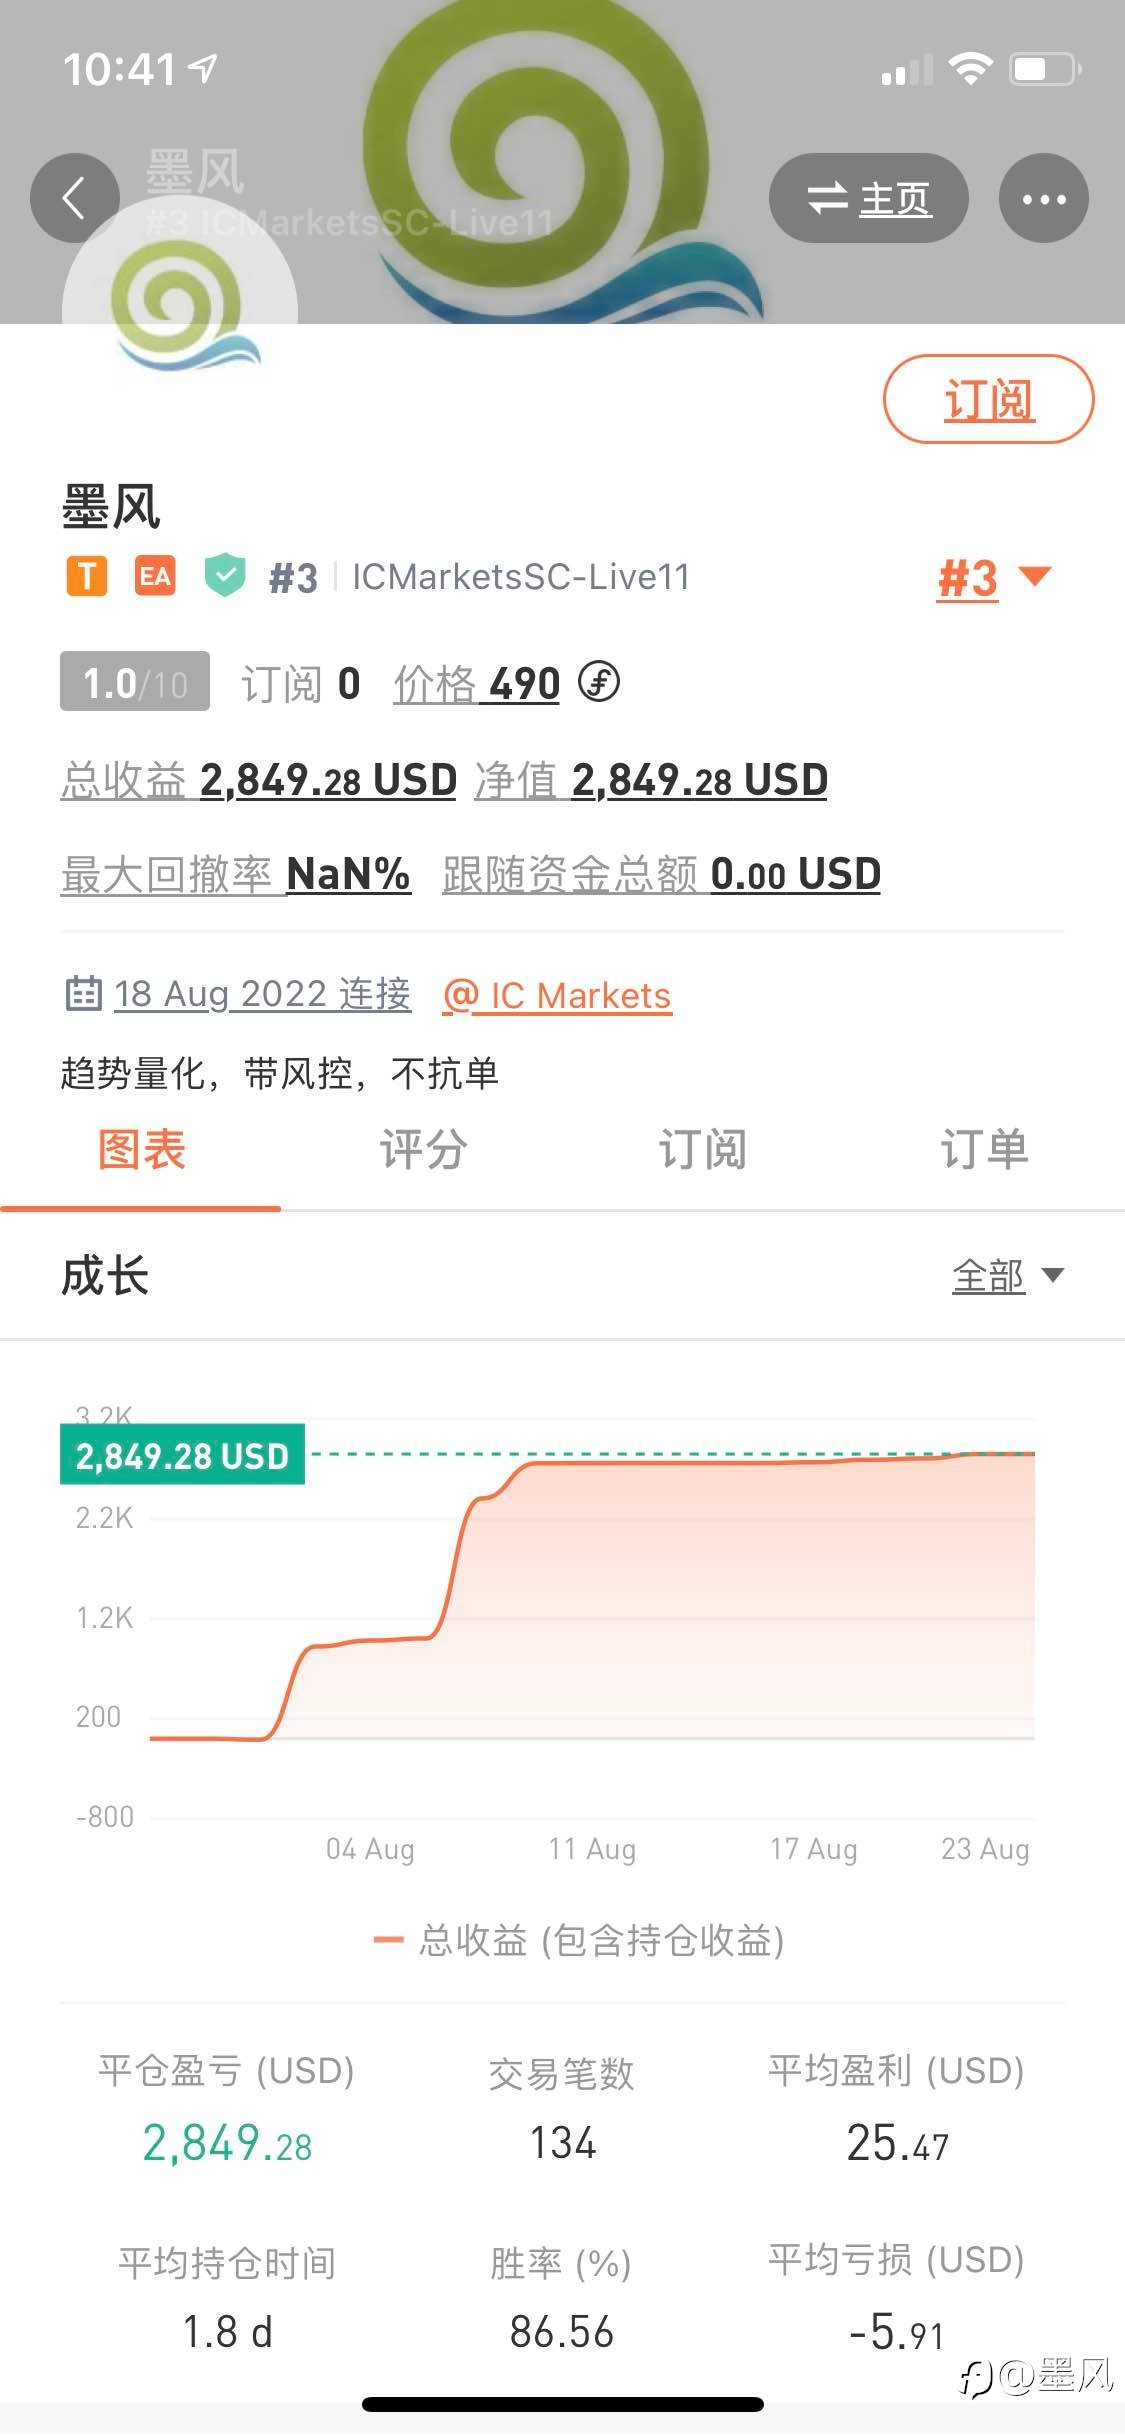Screen dimensions: 1125x2436
Task: Tap the back arrow button
Action: click(75, 198)
